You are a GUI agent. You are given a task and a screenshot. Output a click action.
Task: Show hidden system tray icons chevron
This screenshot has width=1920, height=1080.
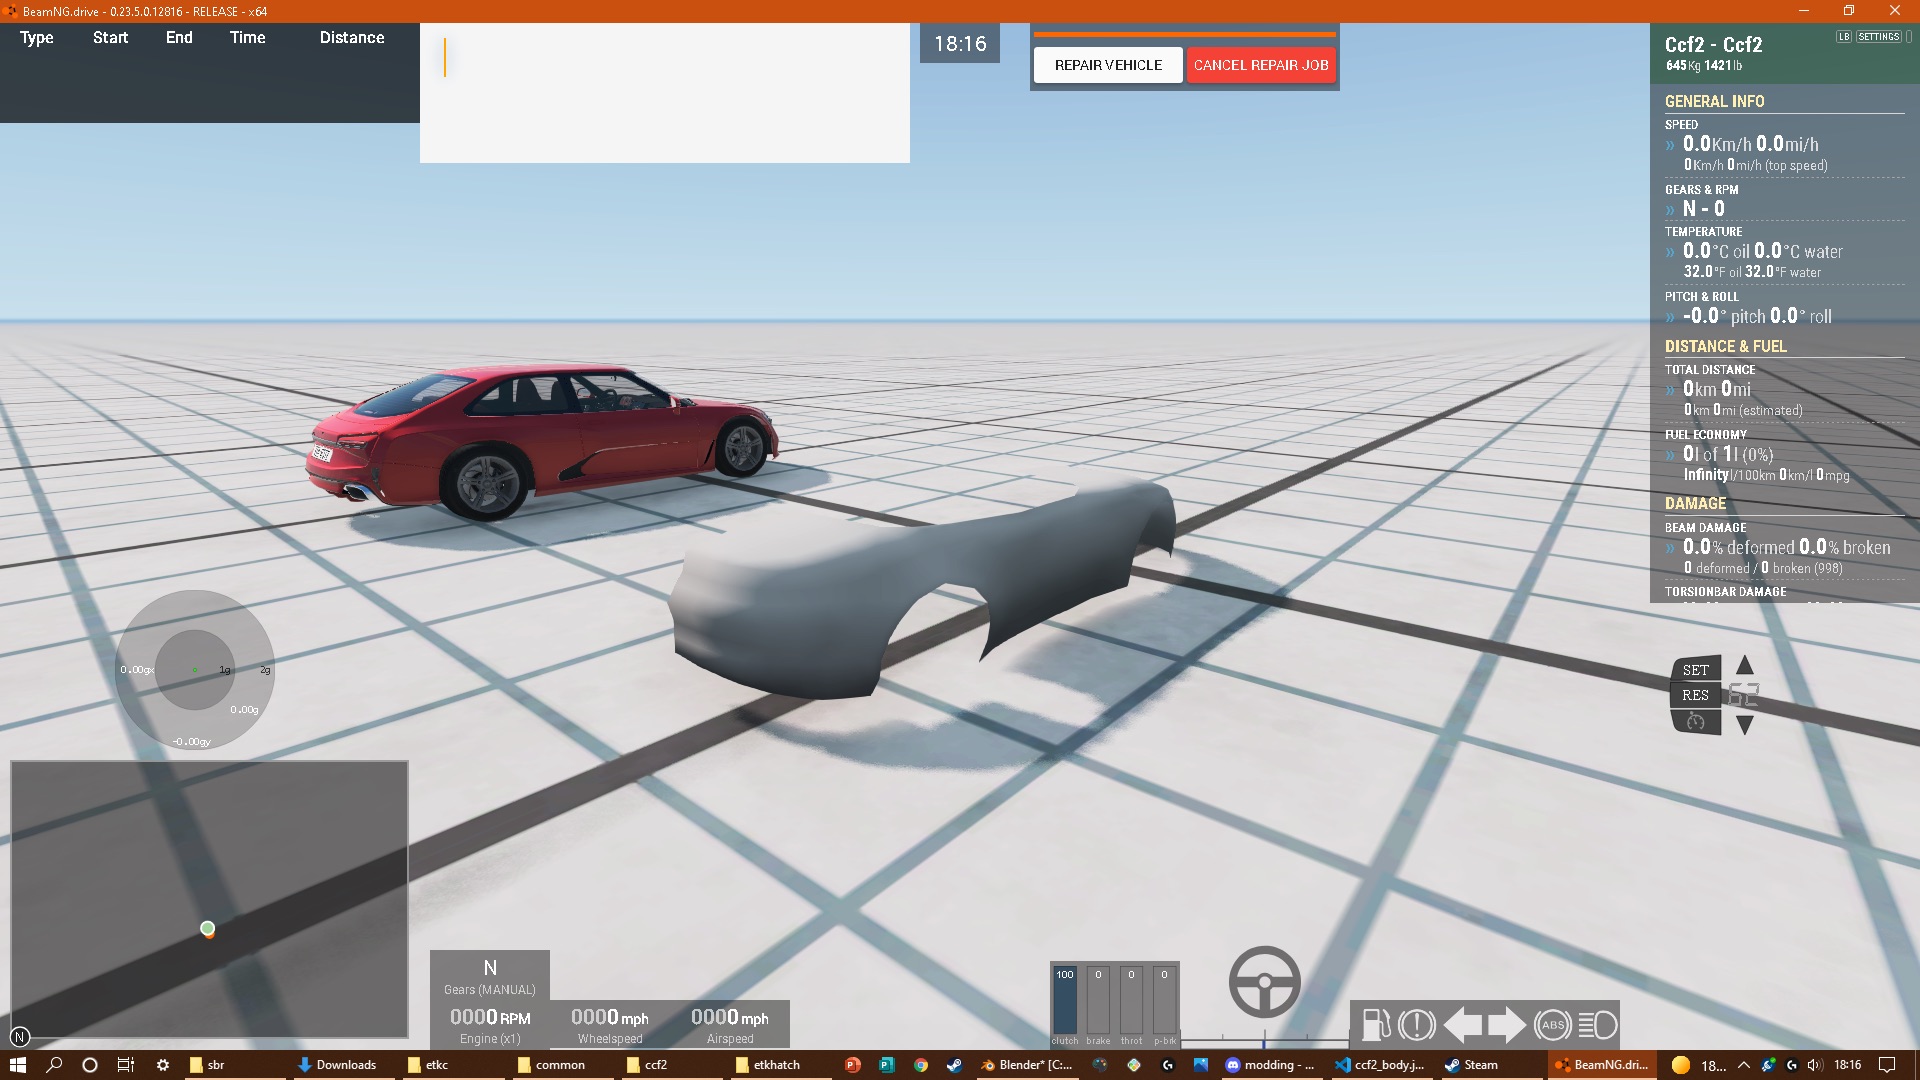point(1744,1065)
